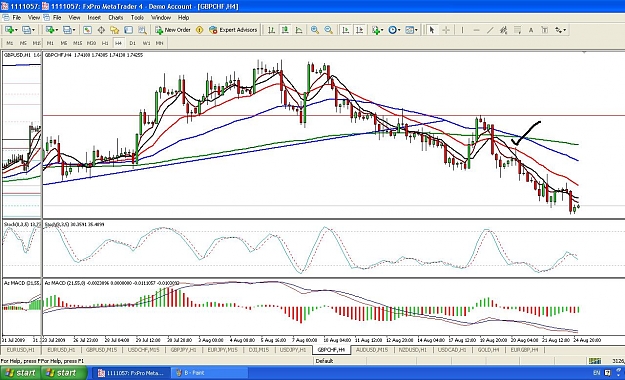The image size is (625, 380).
Task: Select the crosshair tool
Action: 446,30
